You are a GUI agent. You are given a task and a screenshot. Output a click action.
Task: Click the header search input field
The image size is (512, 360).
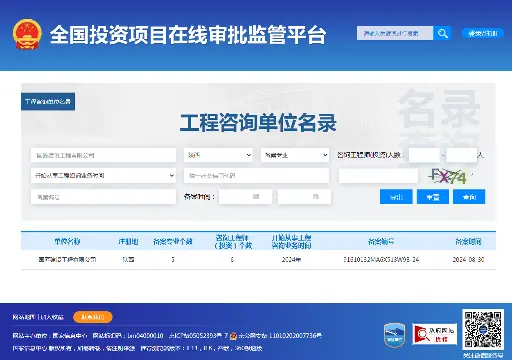(x=395, y=33)
